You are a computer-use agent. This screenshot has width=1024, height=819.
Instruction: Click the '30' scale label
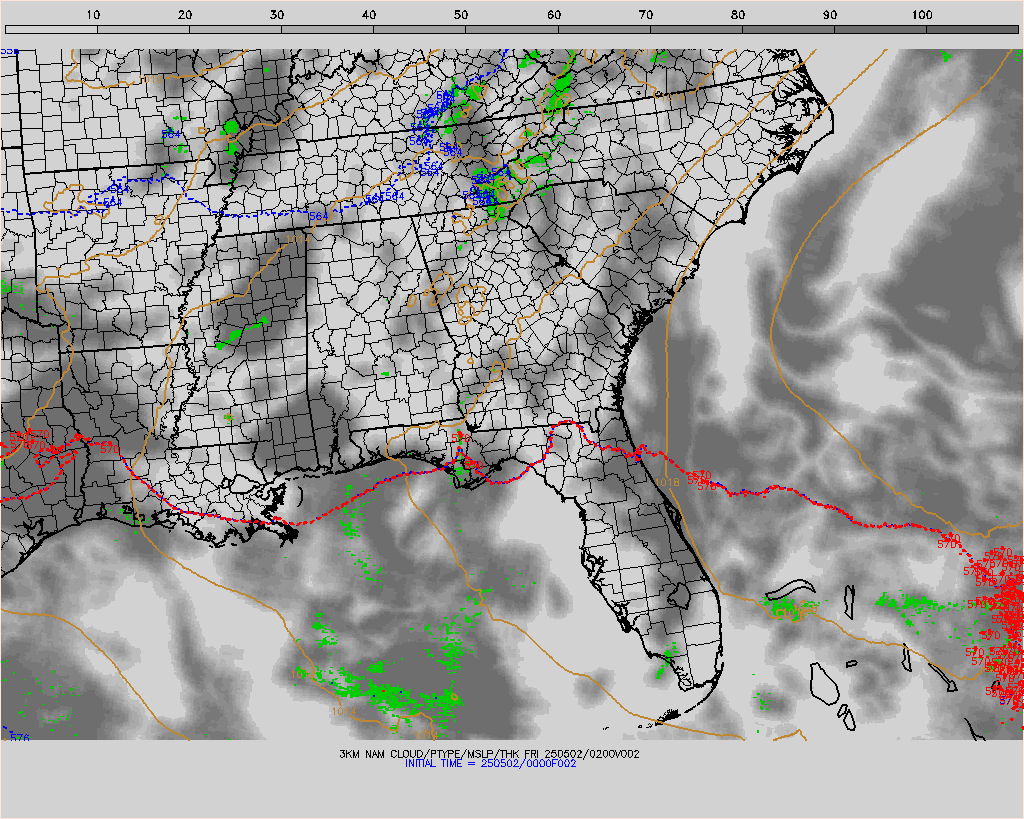click(277, 14)
